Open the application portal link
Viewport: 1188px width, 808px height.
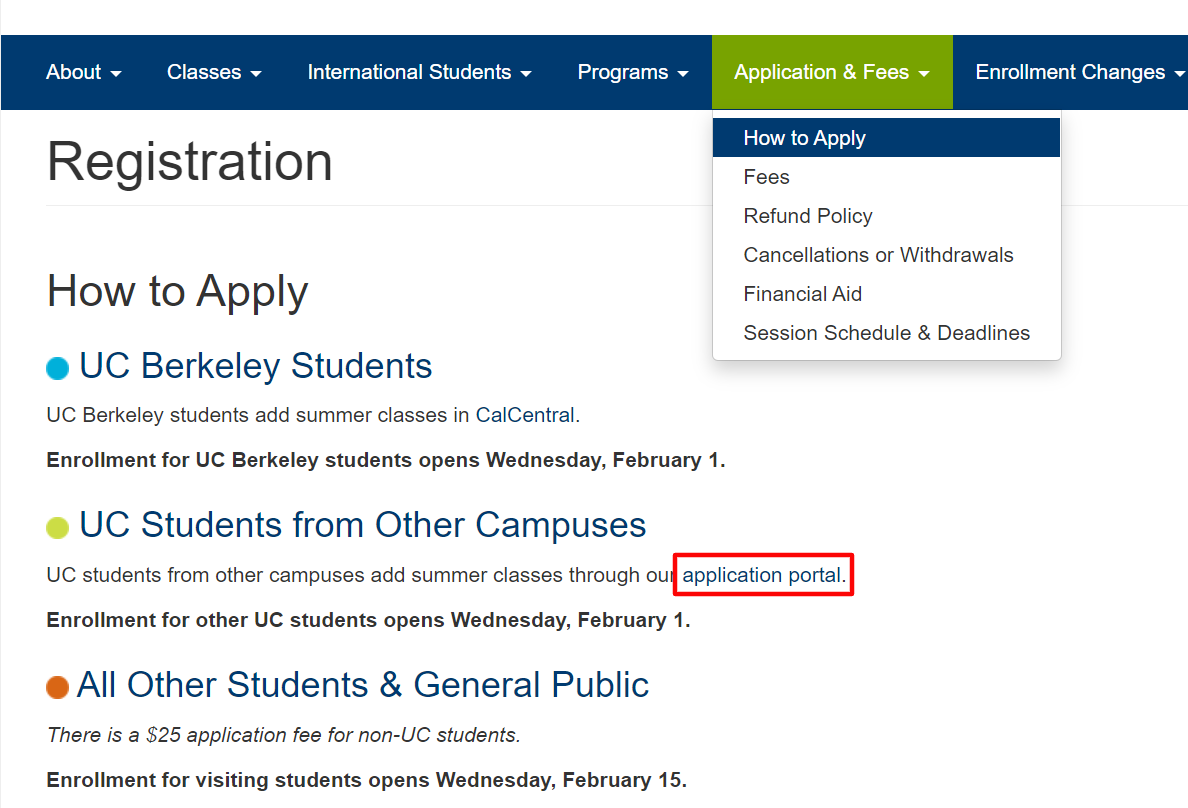pos(762,575)
